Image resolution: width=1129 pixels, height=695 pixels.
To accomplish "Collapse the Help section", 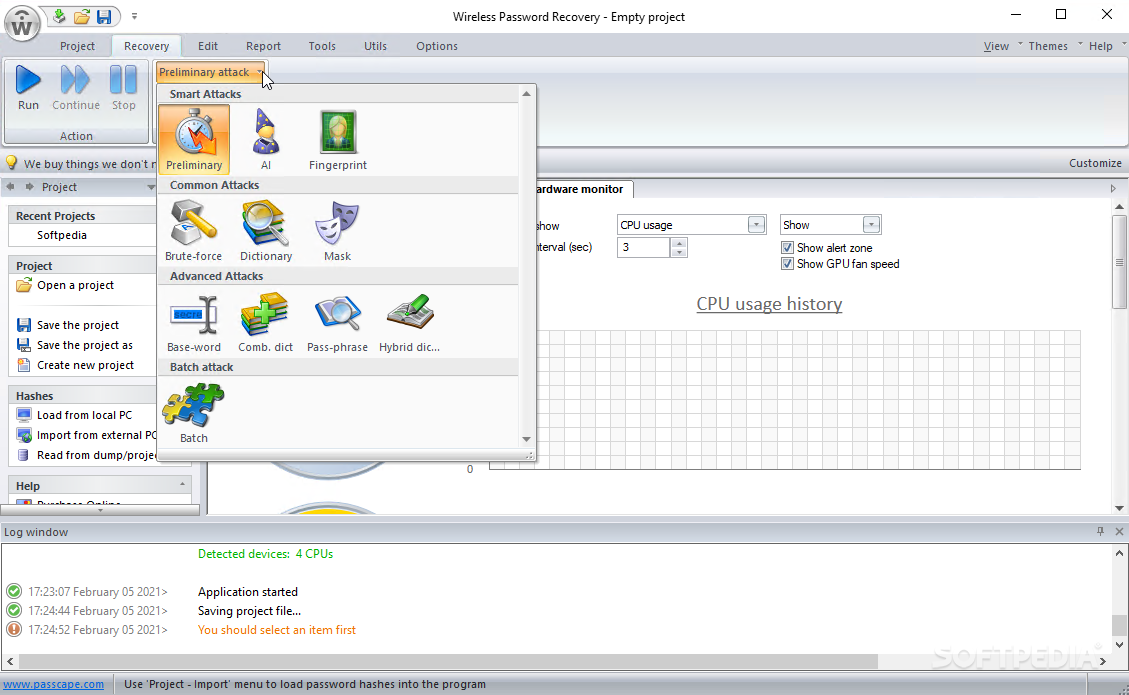I will coord(182,484).
